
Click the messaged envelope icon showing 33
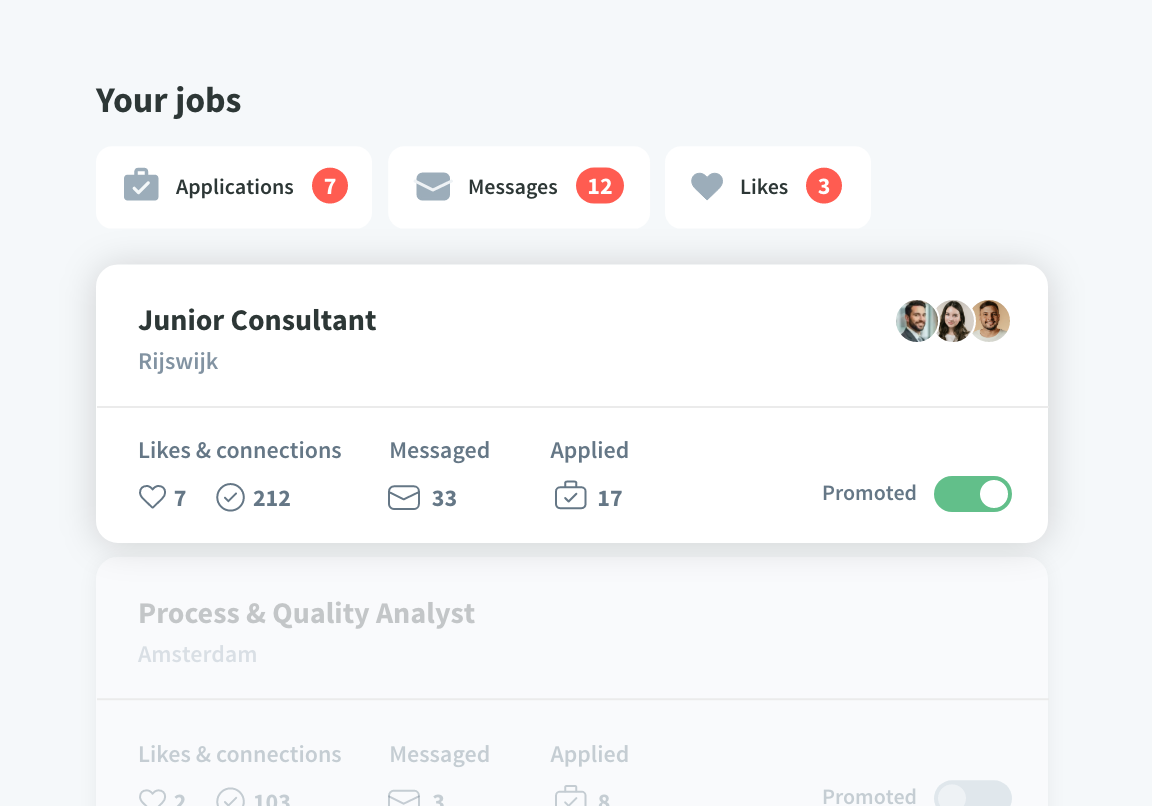point(403,497)
